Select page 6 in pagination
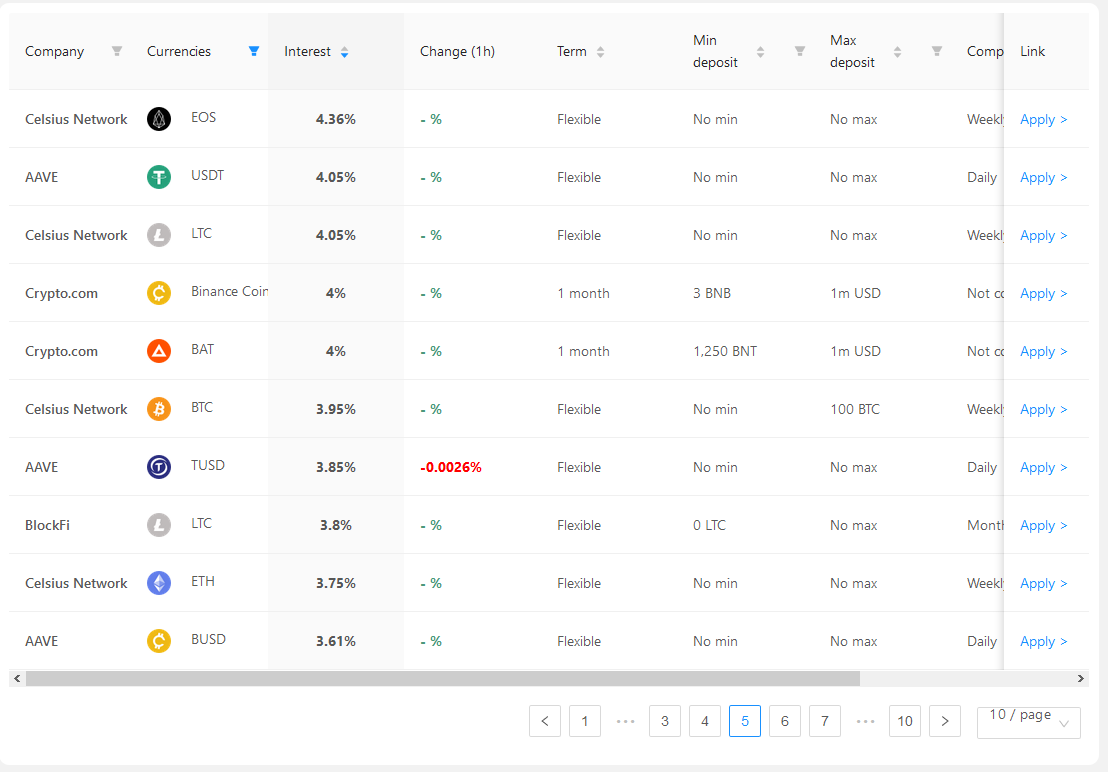The image size is (1108, 772). coord(784,721)
